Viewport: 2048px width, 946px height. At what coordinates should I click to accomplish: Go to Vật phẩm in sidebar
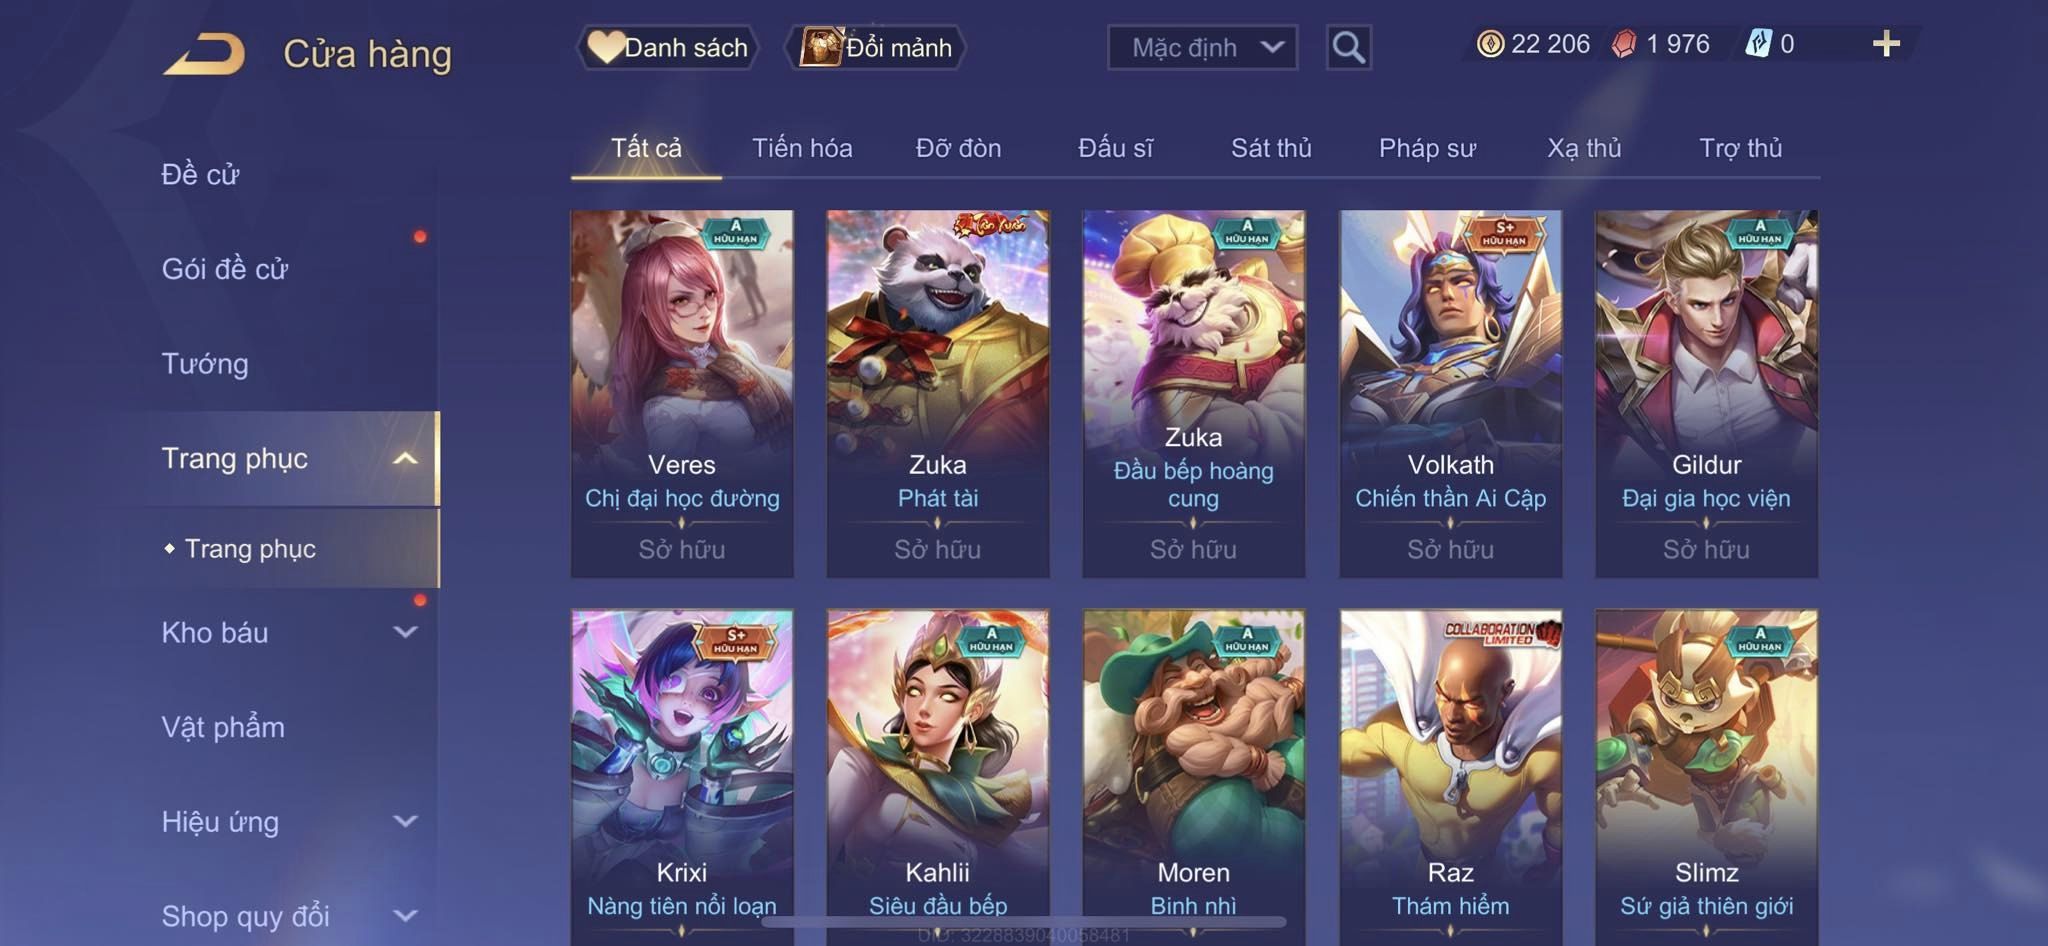point(223,727)
